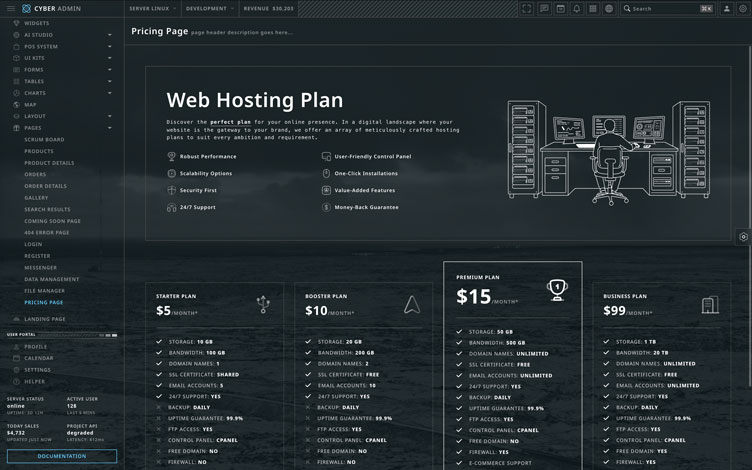The height and width of the screenshot is (470, 752).
Task: Open the calendar icon in header
Action: pos(560,8)
